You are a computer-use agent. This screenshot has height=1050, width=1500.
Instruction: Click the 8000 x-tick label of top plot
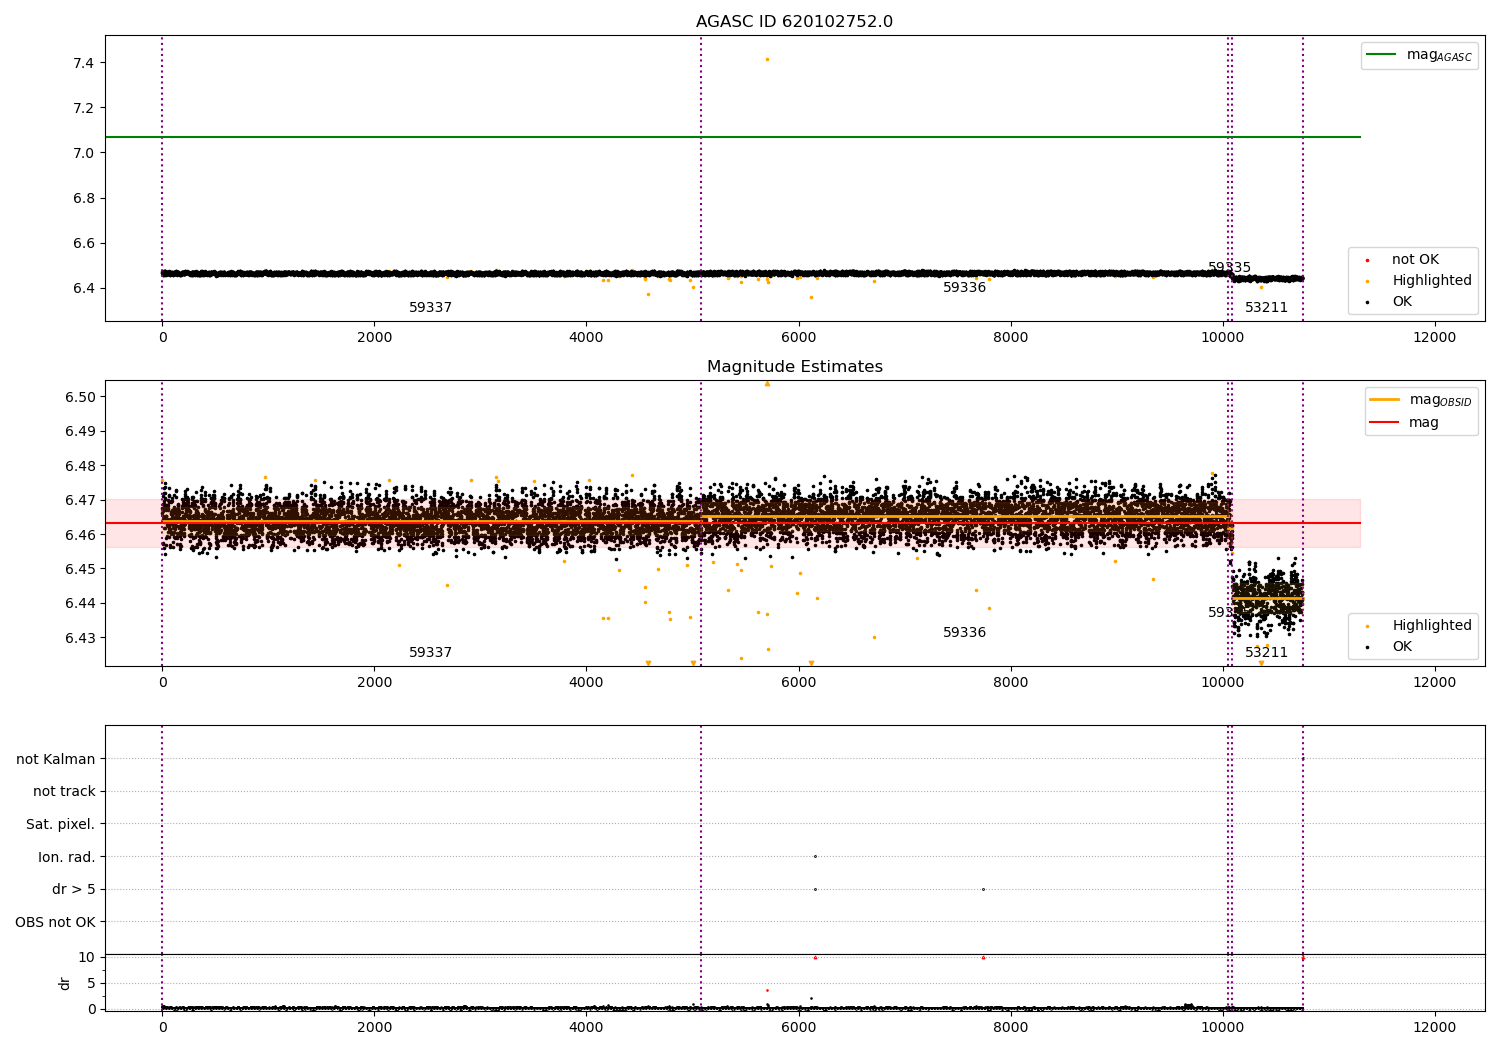[x=1011, y=338]
